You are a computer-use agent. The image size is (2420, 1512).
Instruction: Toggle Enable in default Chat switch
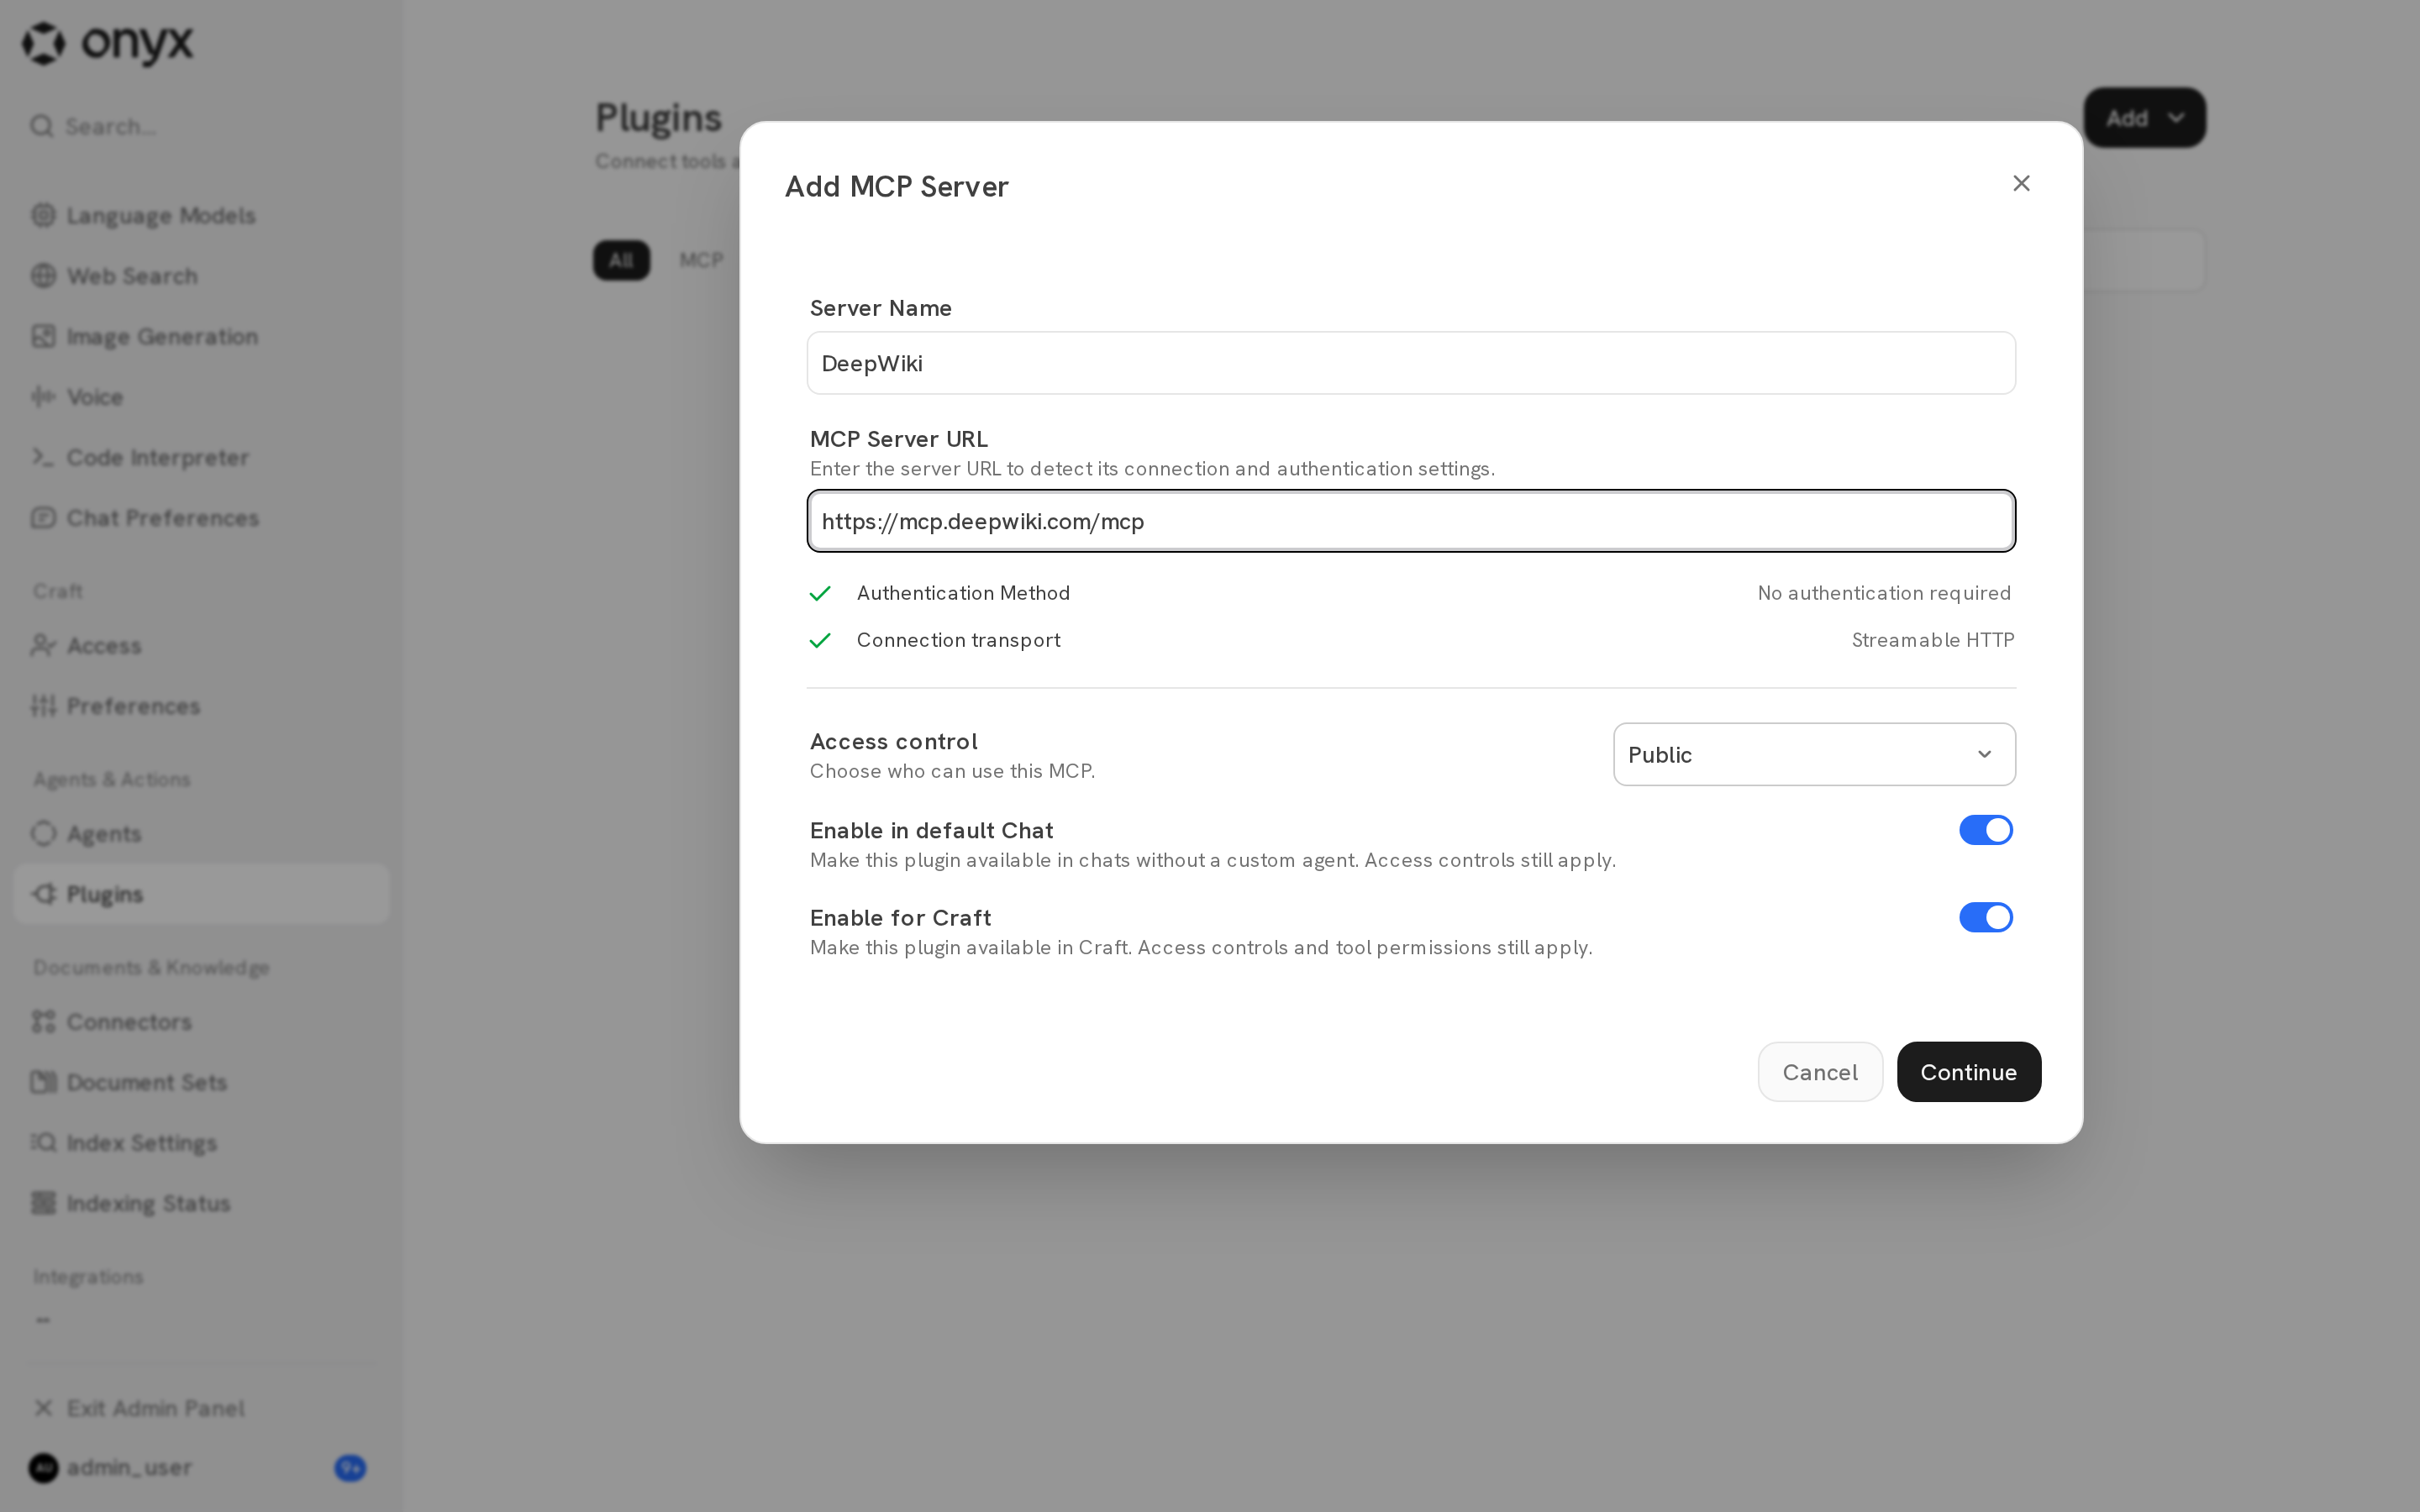(1985, 830)
